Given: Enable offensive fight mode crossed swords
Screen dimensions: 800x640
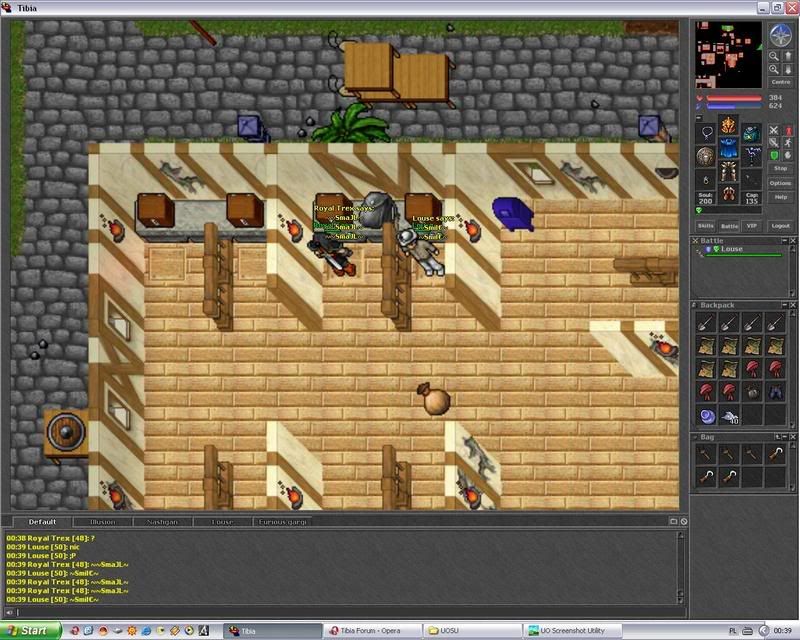Looking at the screenshot, I should (774, 131).
